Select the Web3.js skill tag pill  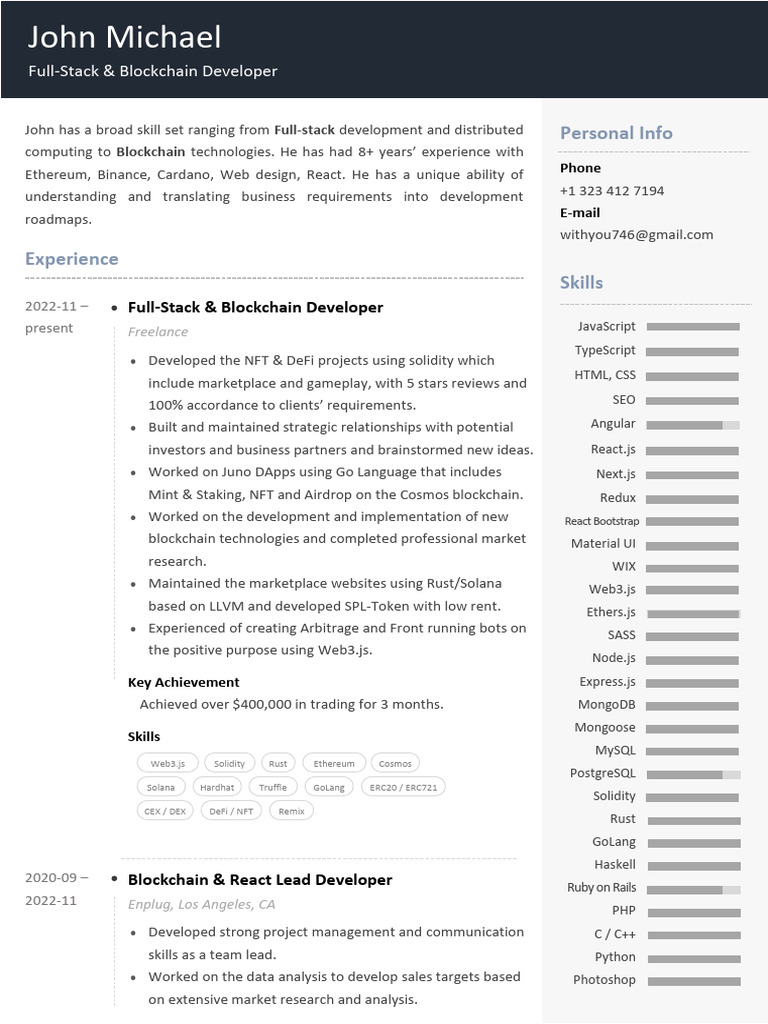(167, 763)
